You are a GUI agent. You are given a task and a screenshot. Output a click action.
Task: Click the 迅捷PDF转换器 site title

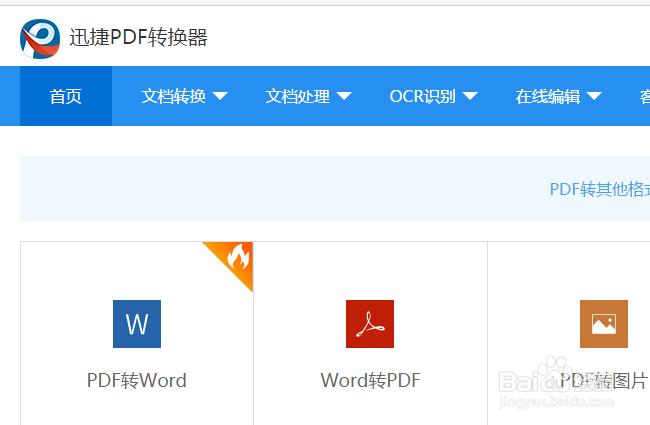click(138, 37)
